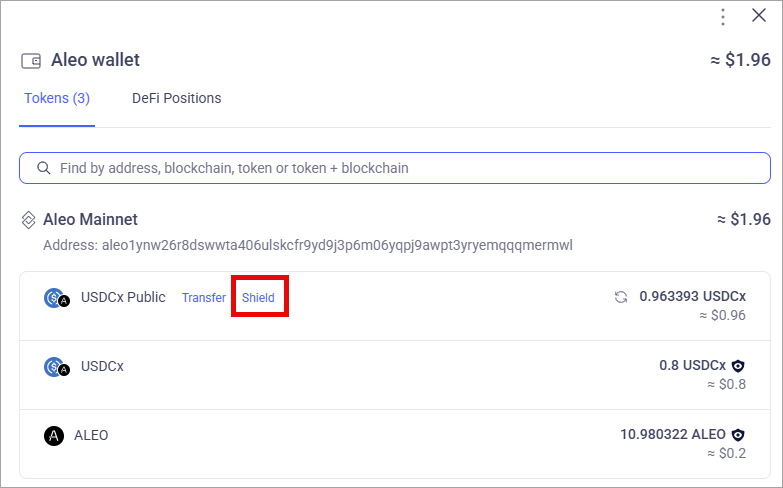Switch to the Tokens (3) tab
This screenshot has width=783, height=488.
[x=57, y=98]
